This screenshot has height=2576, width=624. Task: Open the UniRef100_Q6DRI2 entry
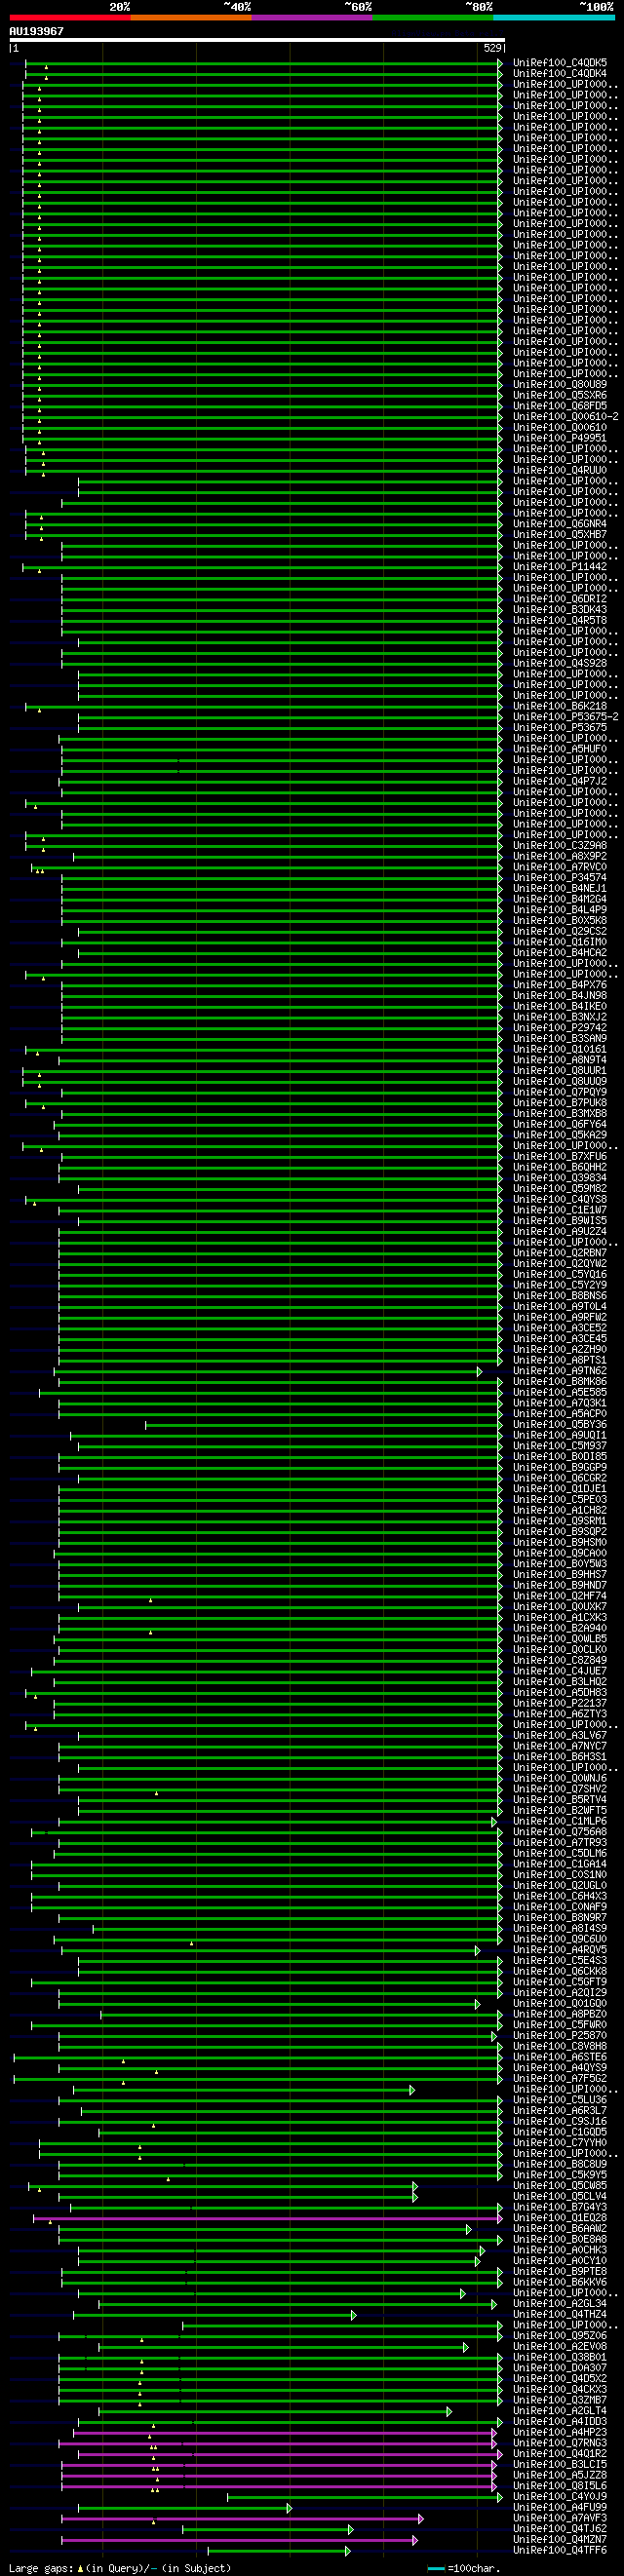(560, 599)
